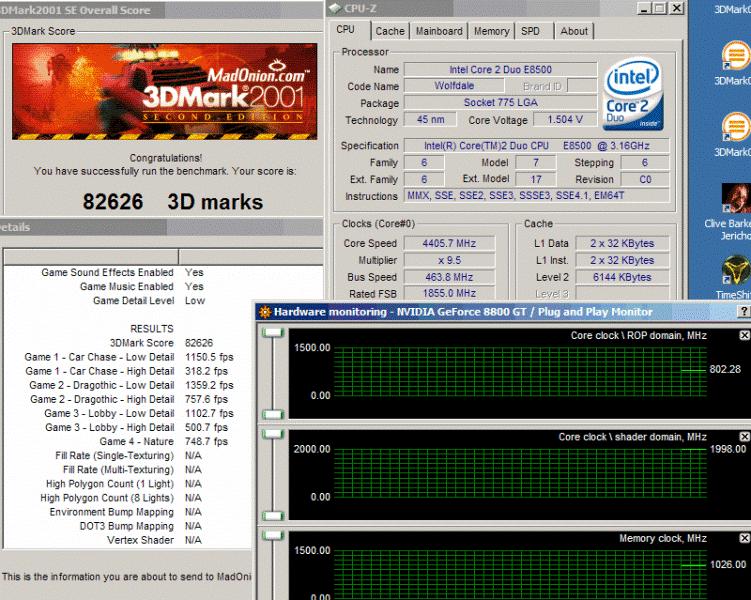This screenshot has width=751, height=600.
Task: Click the Rated FSB value '1855.0 MHz'
Action: coord(449,293)
